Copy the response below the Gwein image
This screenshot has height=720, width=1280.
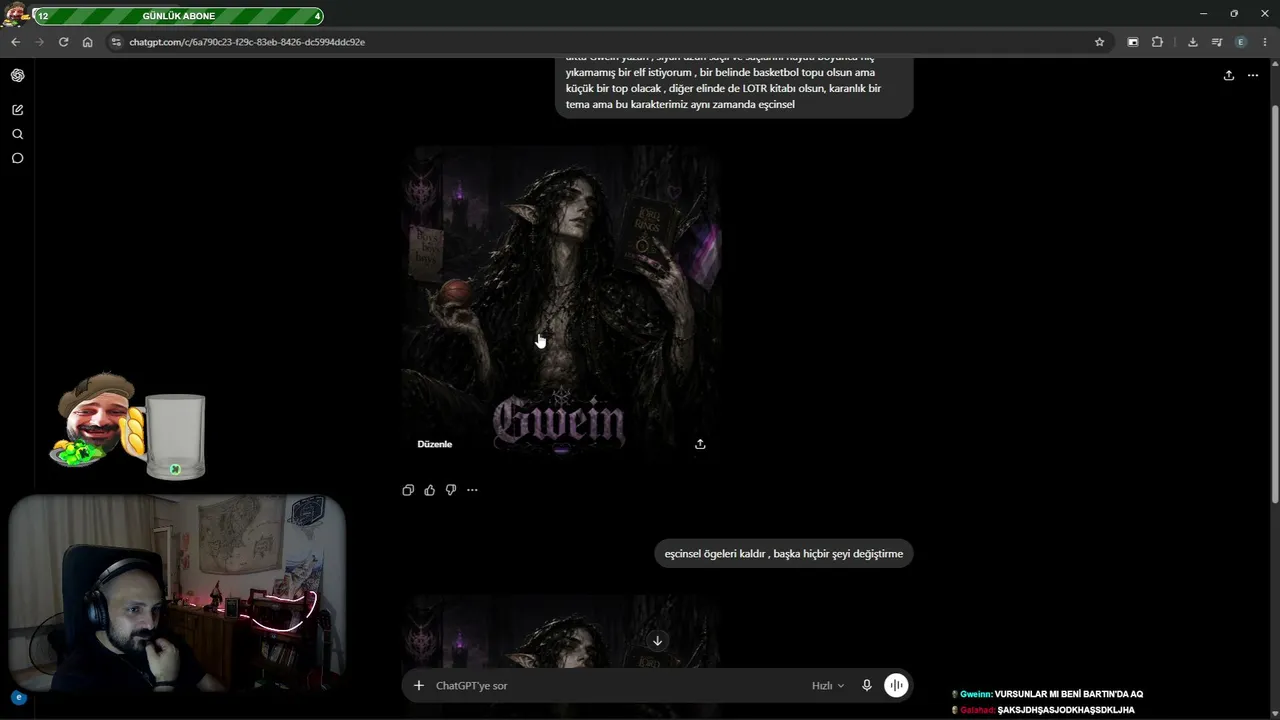408,490
